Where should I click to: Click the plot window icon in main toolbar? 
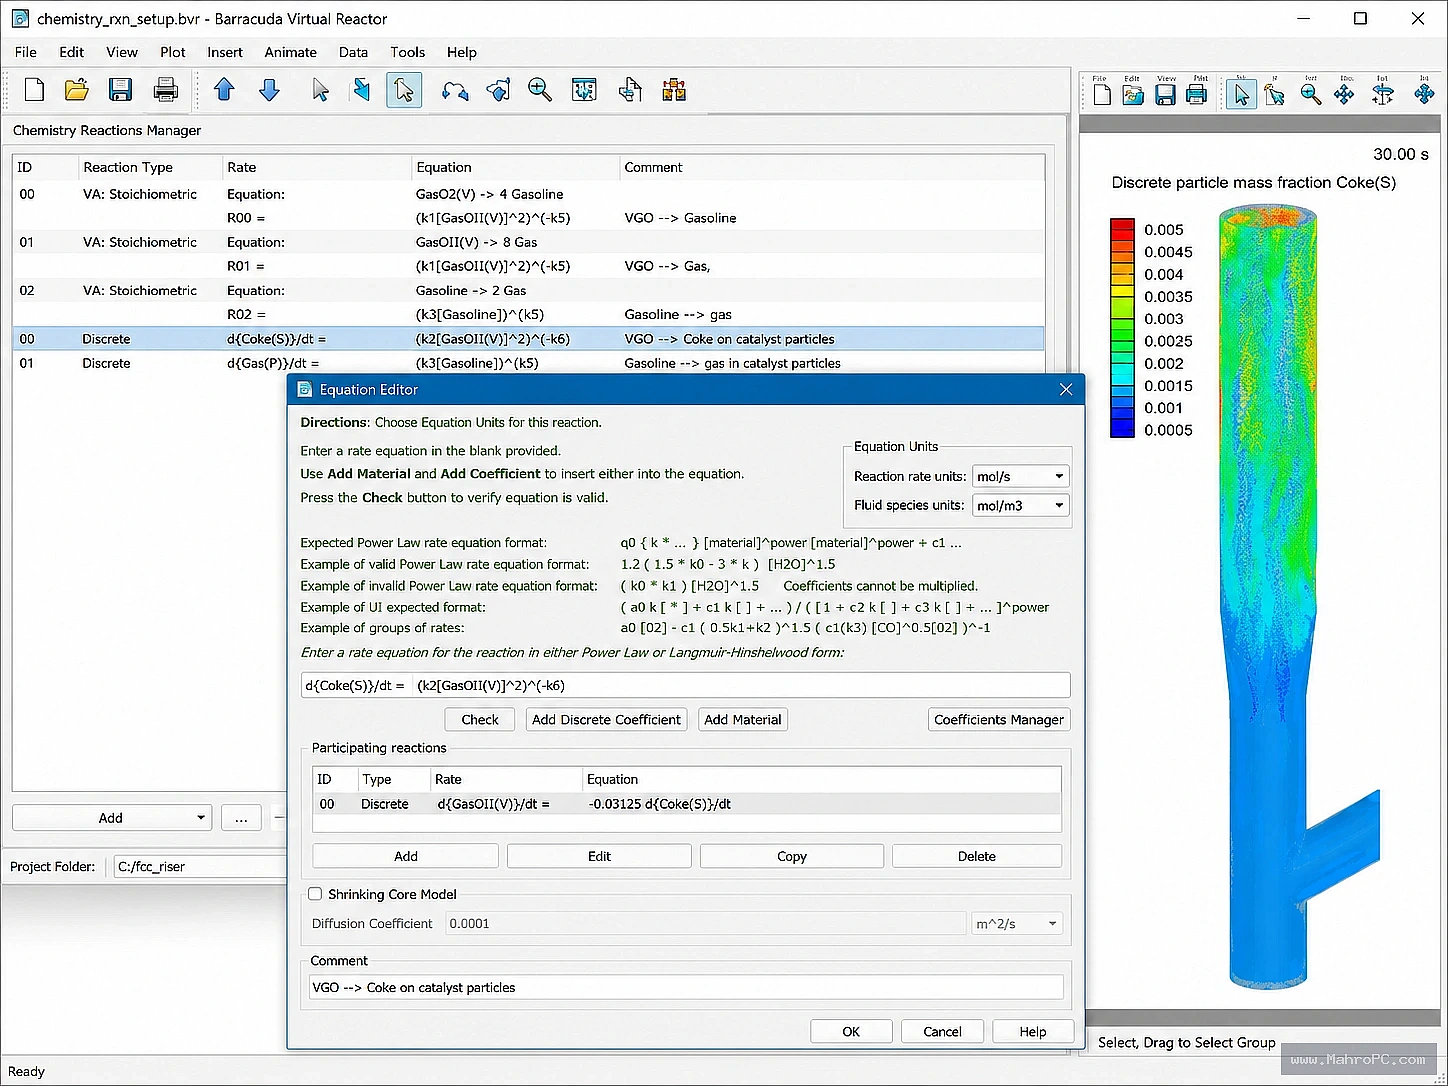tap(584, 90)
